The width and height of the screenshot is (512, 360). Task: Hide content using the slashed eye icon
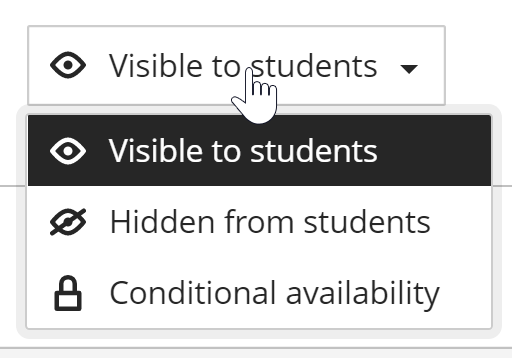coord(68,222)
